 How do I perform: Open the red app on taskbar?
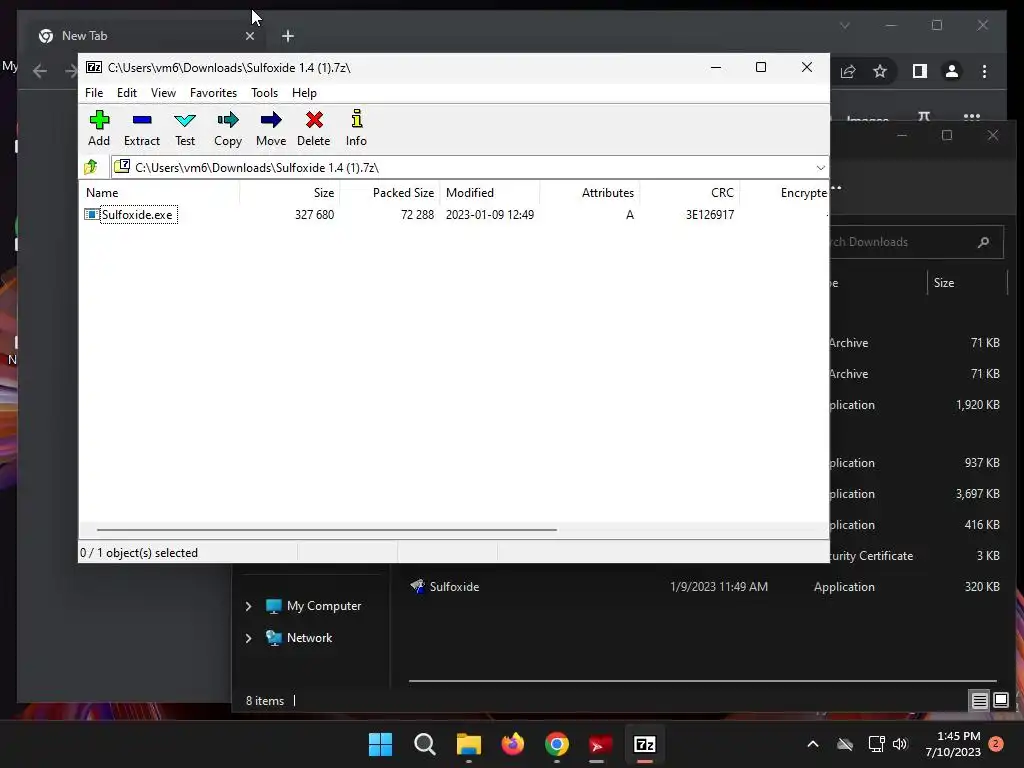600,744
